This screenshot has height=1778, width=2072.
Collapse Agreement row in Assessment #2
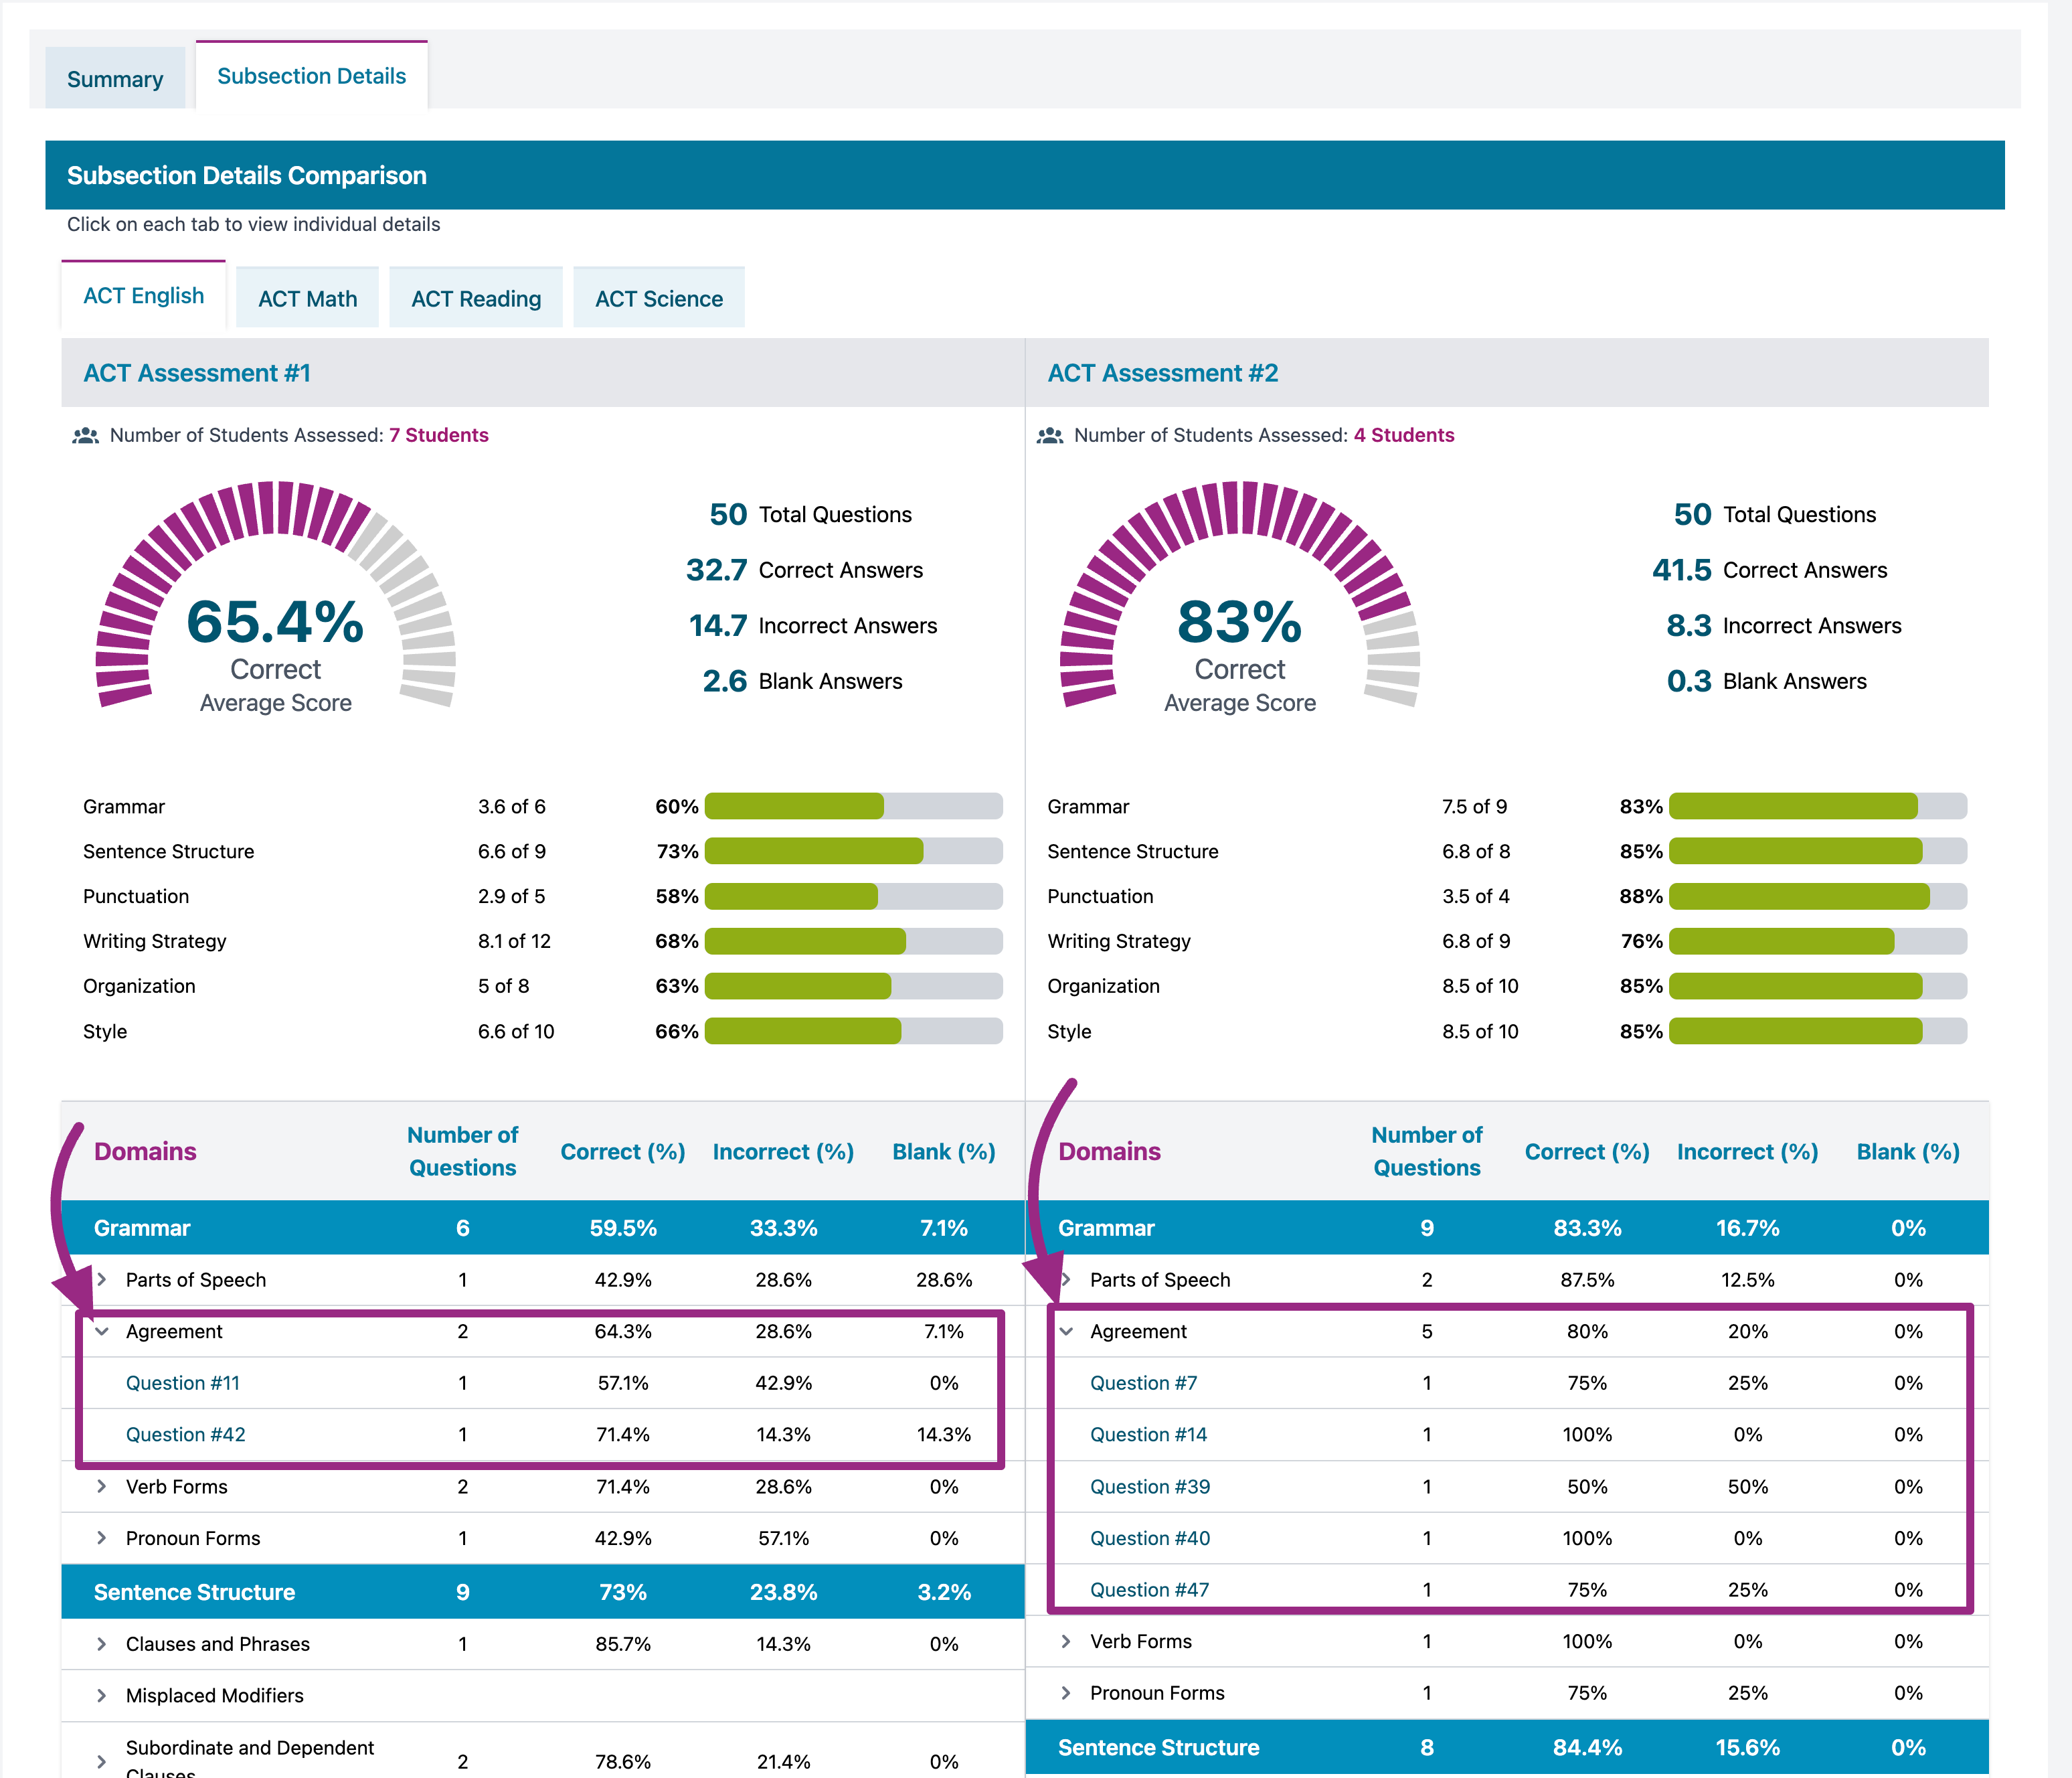click(1066, 1331)
